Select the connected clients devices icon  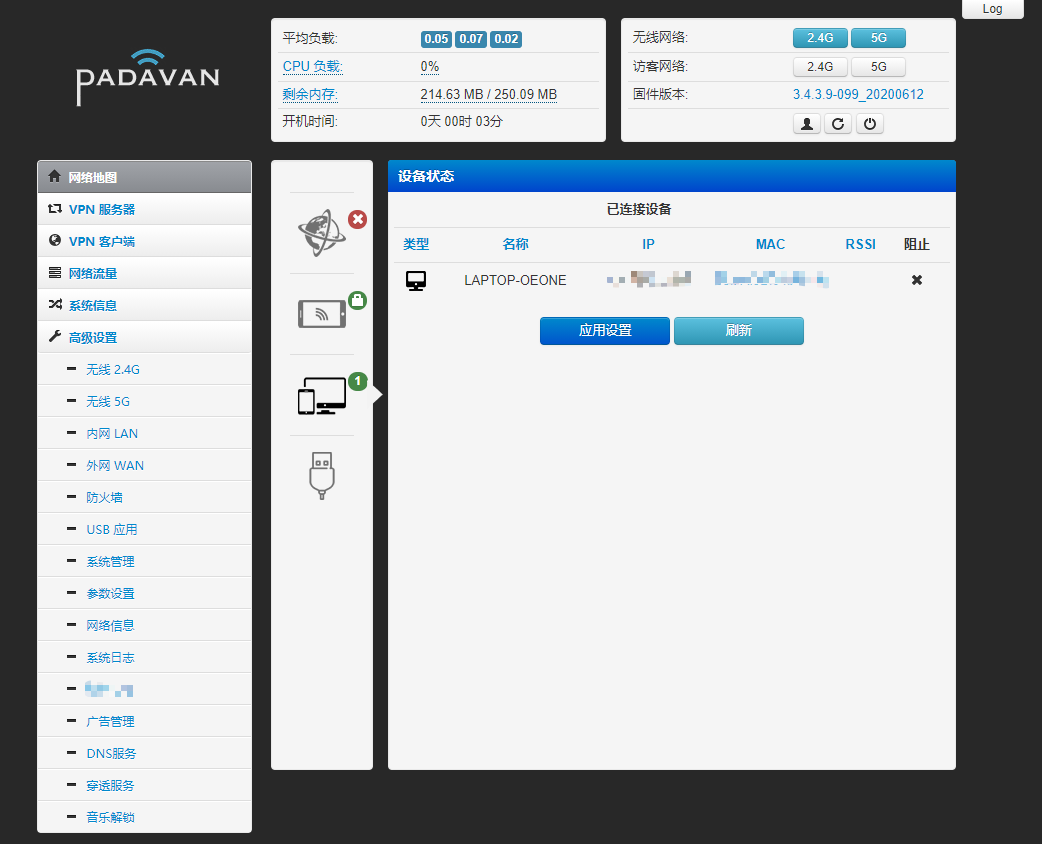click(x=322, y=395)
